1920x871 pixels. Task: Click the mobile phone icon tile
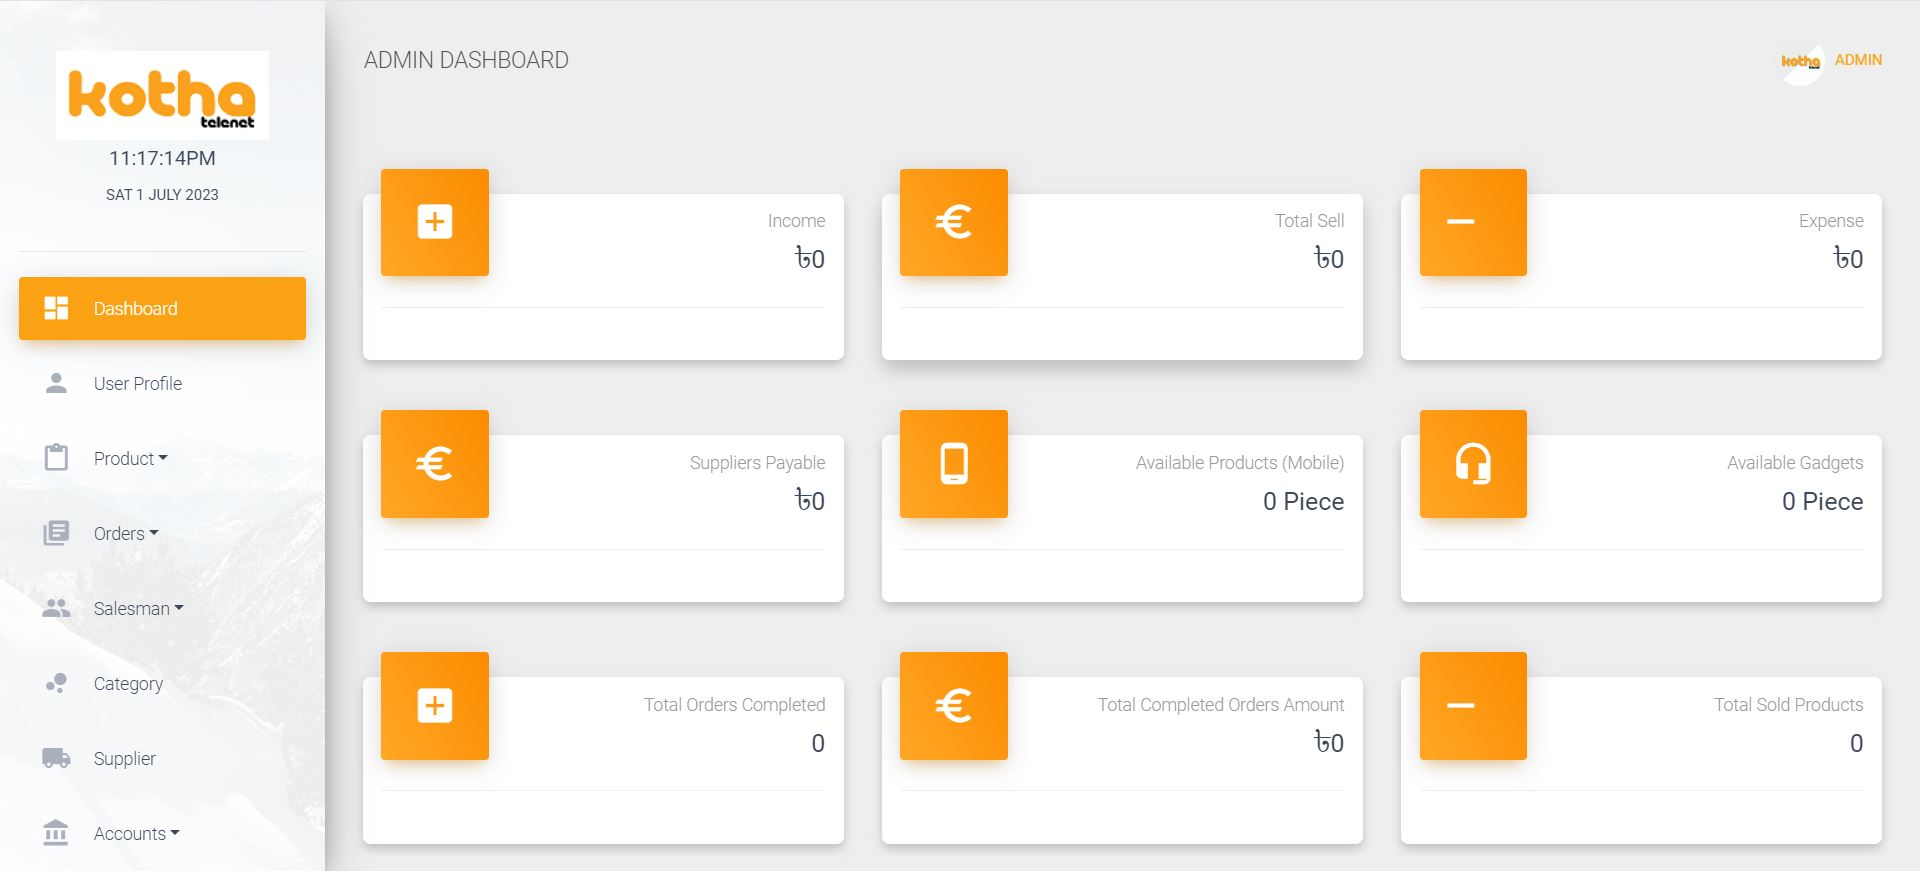[x=954, y=464]
